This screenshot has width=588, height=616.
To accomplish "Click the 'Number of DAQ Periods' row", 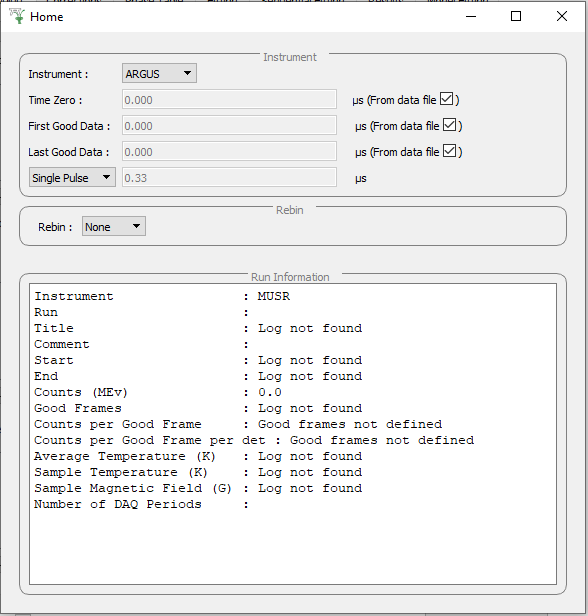I will (x=141, y=504).
